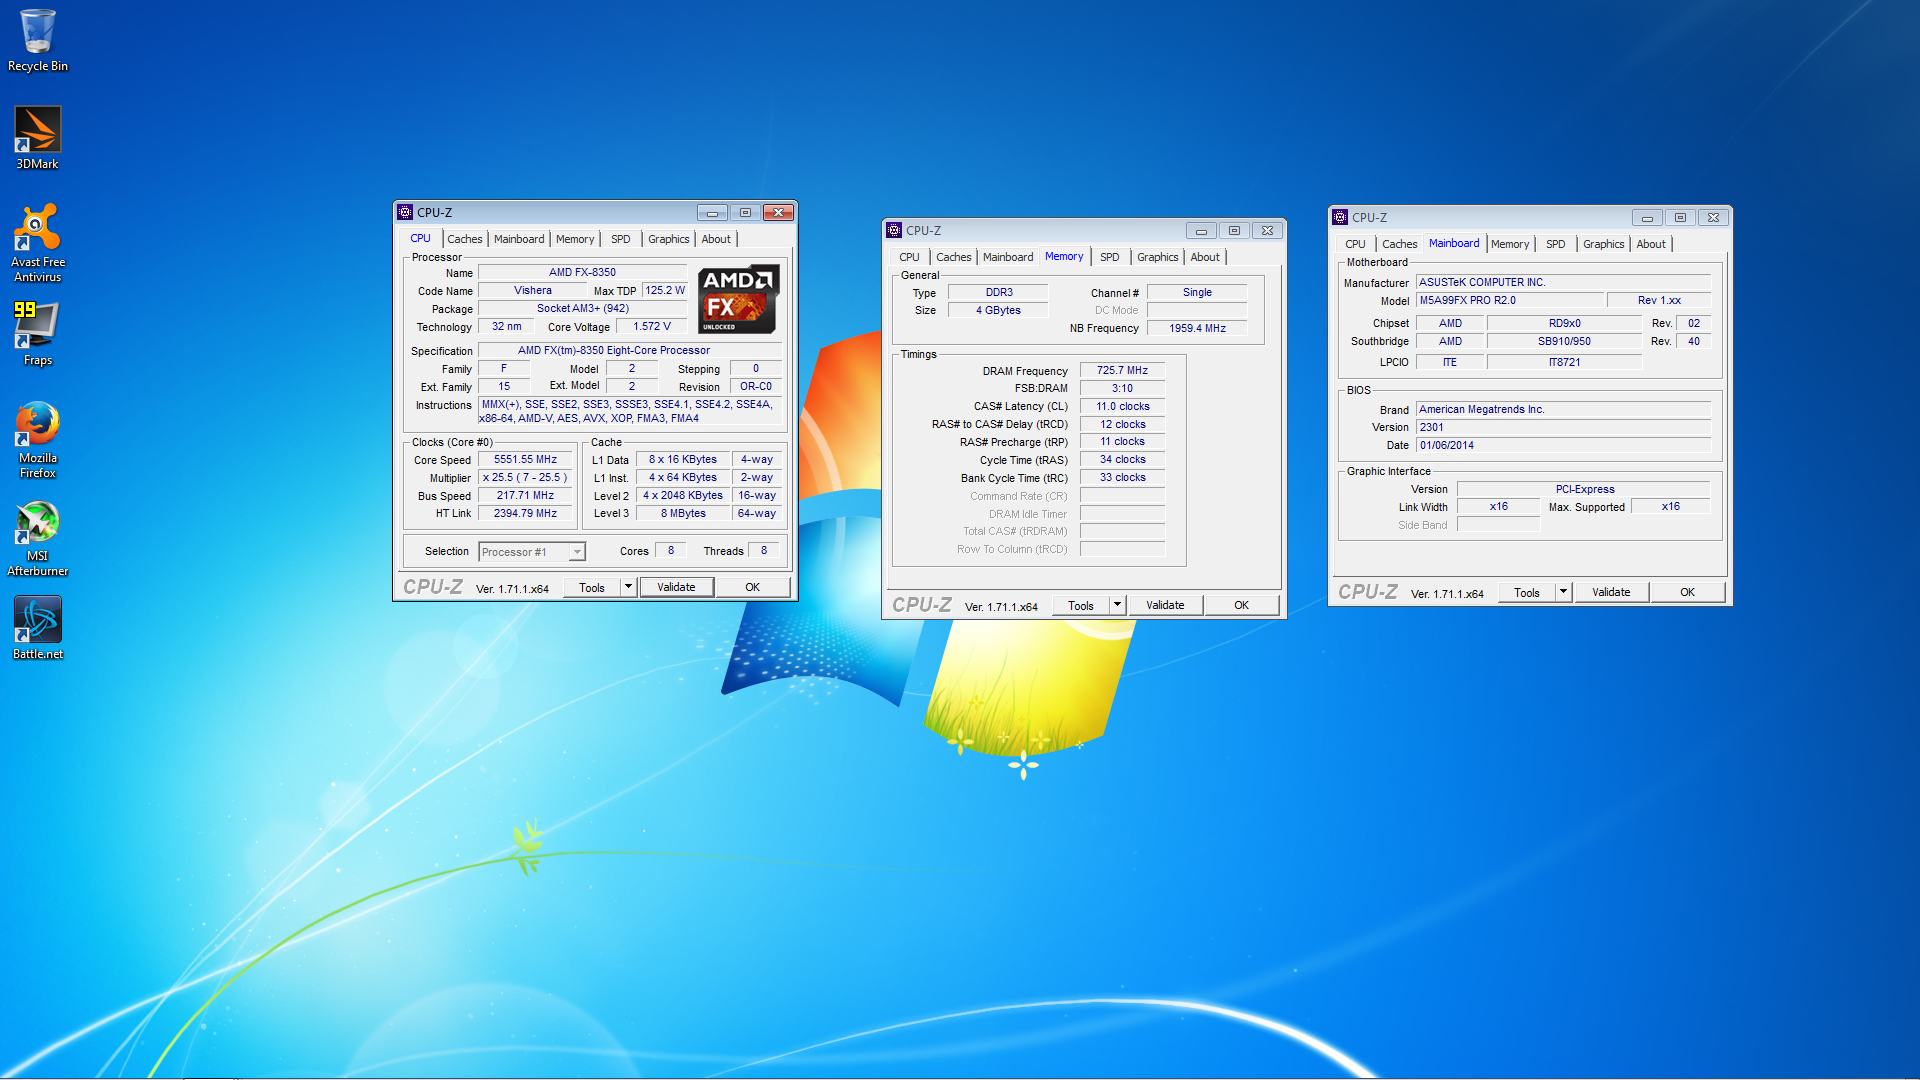
Task: Click NB Frequency value 1959.4 MHz
Action: (1197, 328)
